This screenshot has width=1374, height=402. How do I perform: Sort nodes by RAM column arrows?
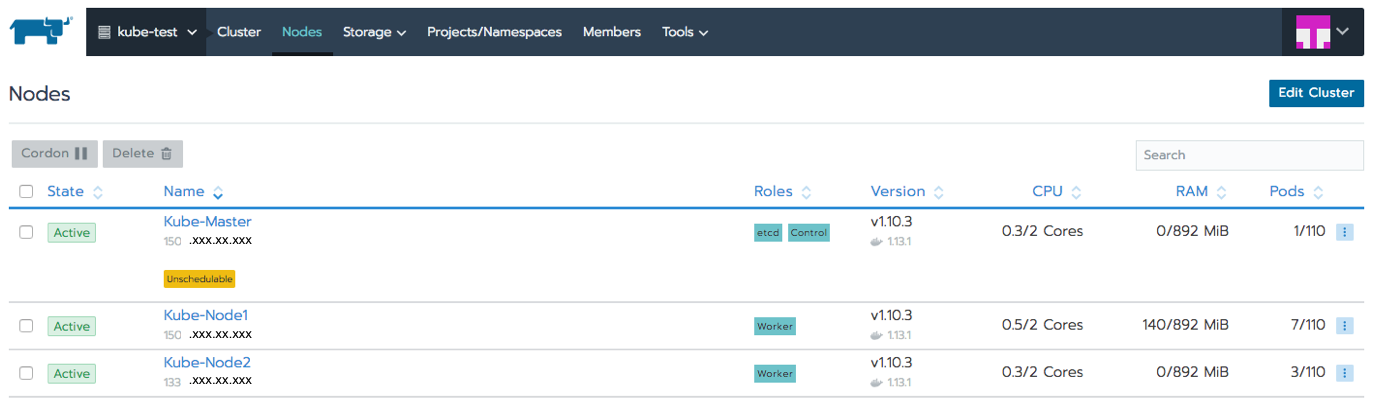pos(1222,192)
